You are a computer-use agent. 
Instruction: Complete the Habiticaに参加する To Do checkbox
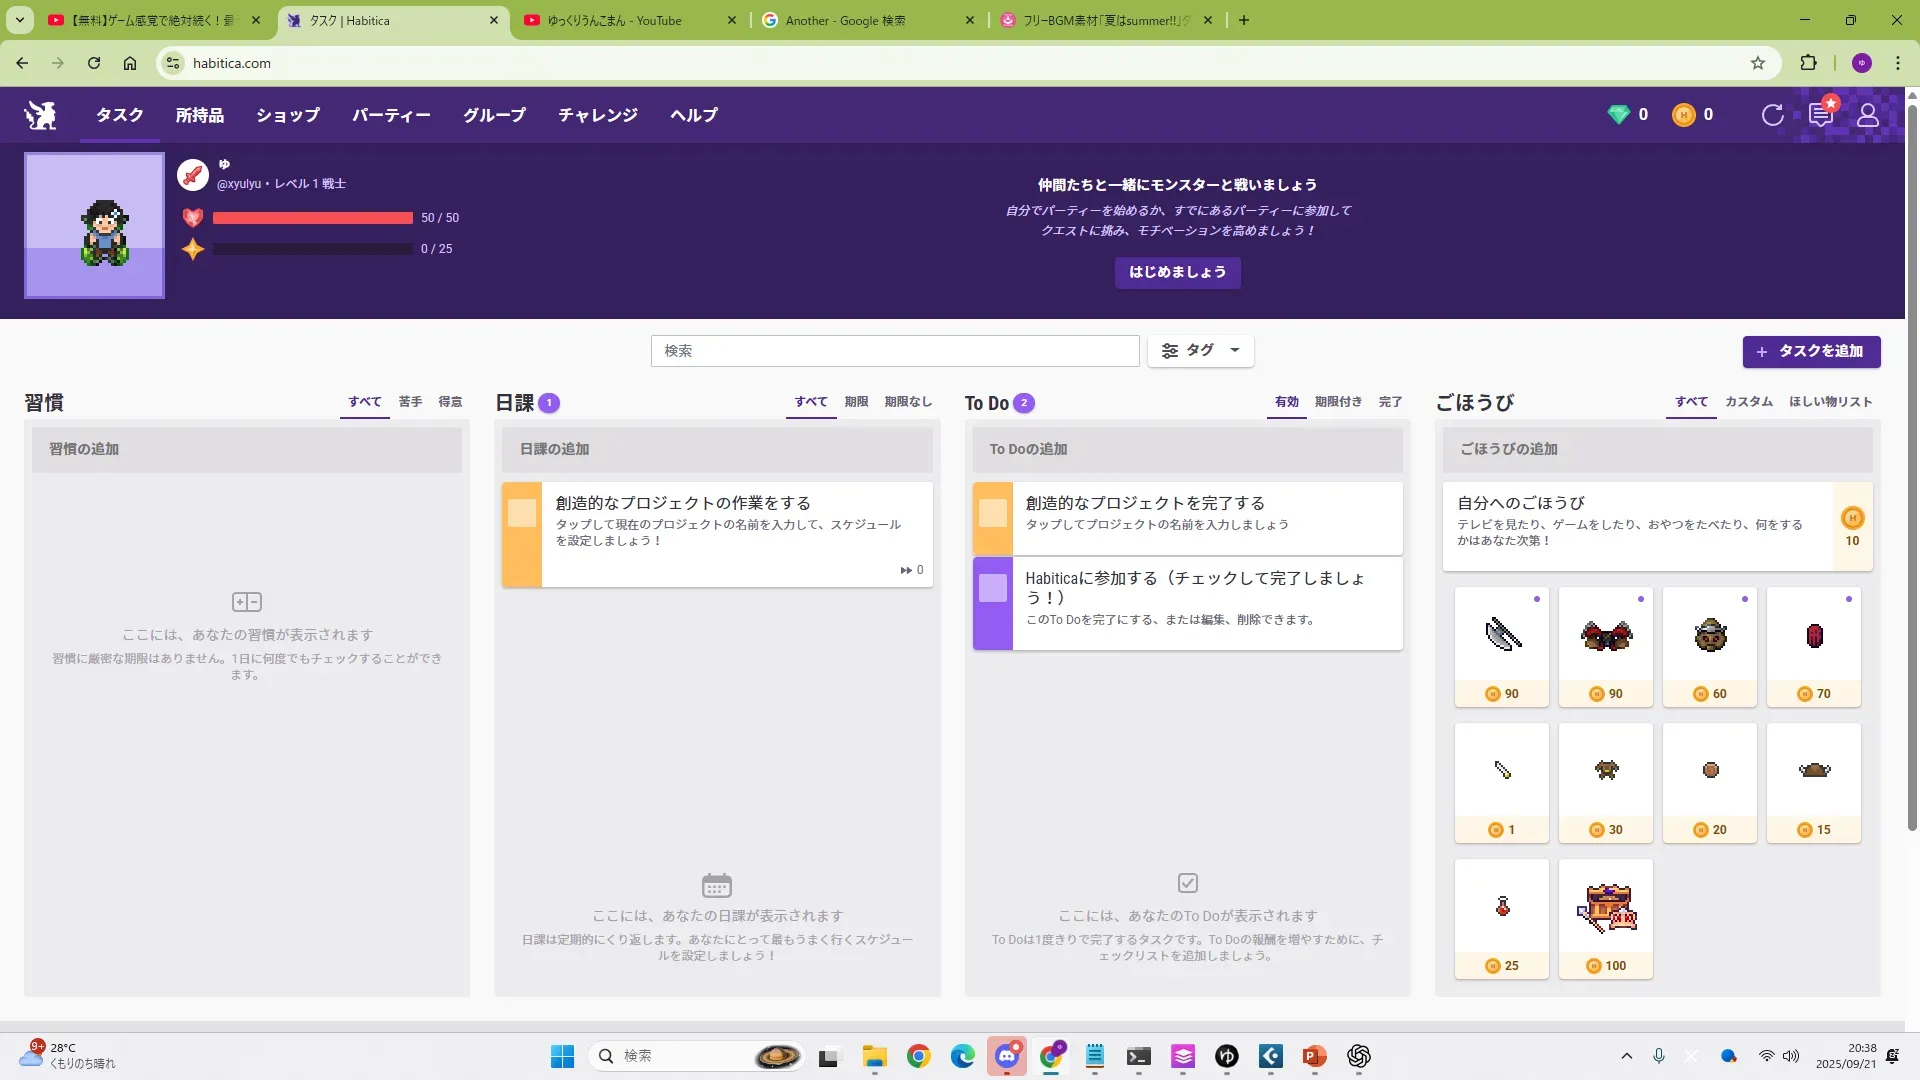992,588
